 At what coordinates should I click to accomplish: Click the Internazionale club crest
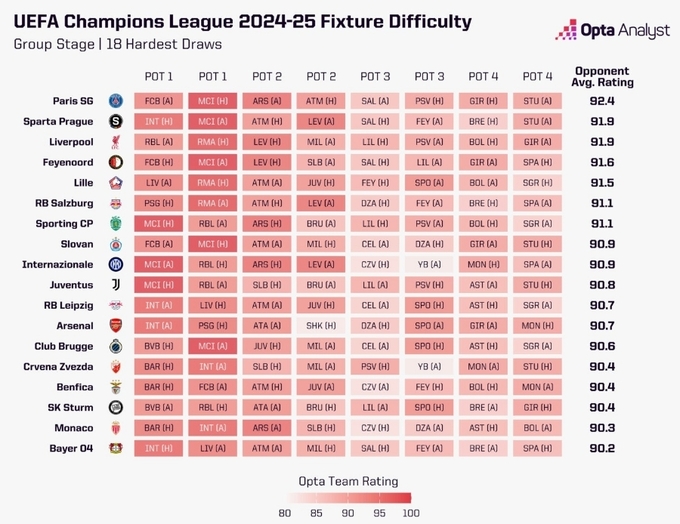pos(116,264)
